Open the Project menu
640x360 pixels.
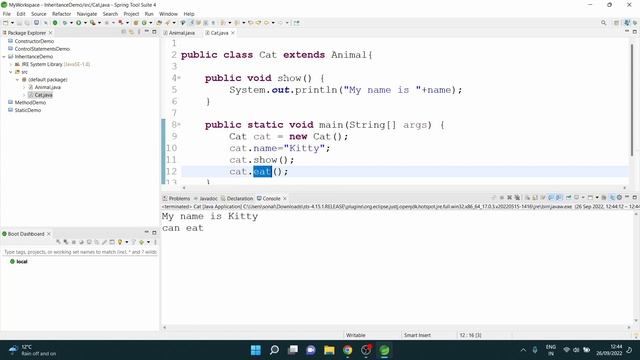point(131,14)
